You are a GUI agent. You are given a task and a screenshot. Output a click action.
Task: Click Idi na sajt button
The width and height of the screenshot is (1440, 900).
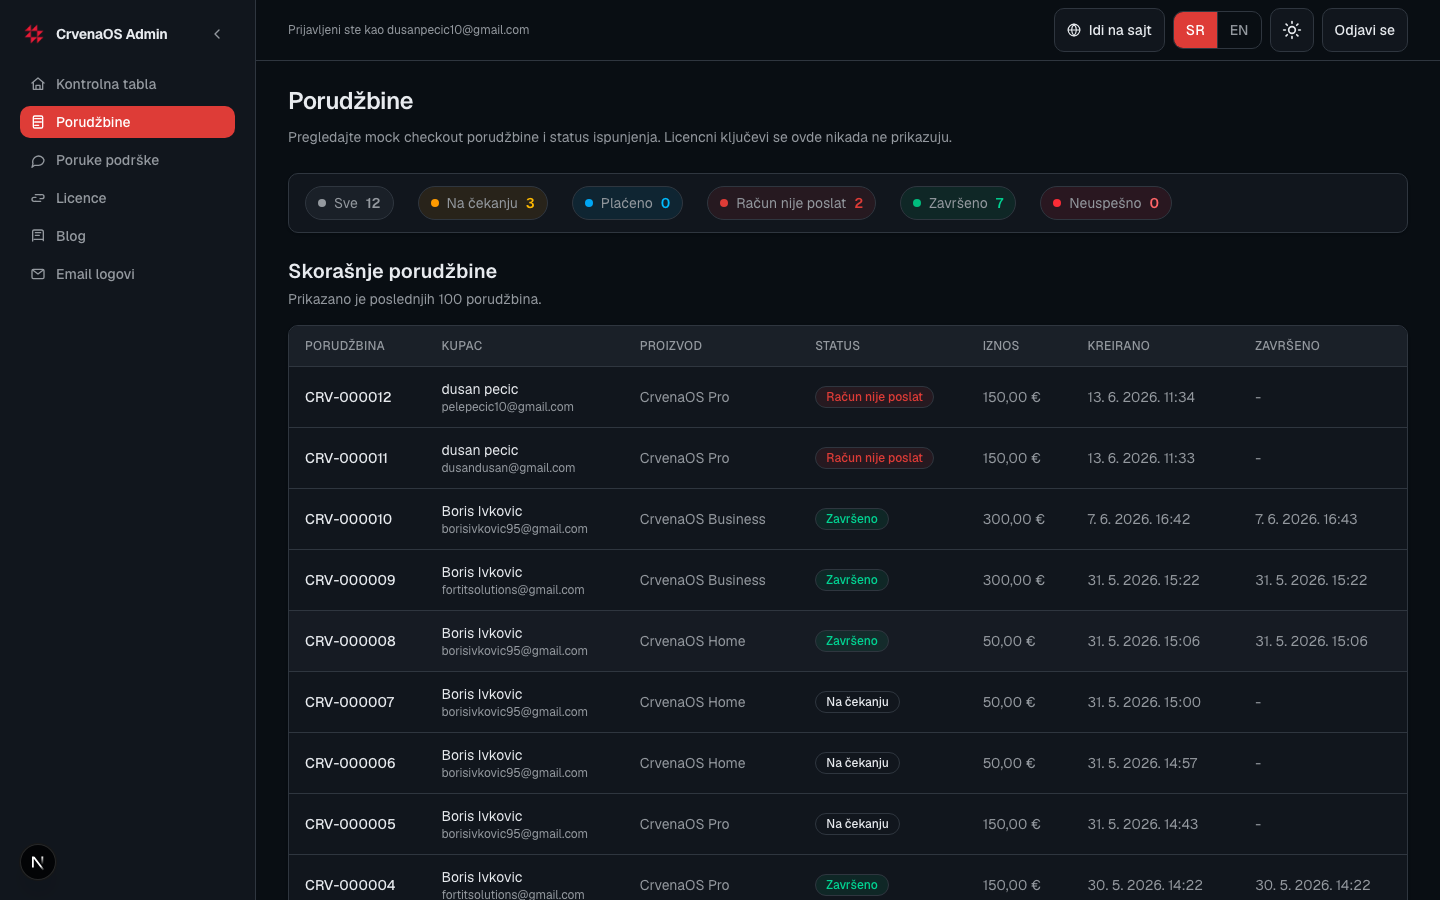tap(1109, 30)
